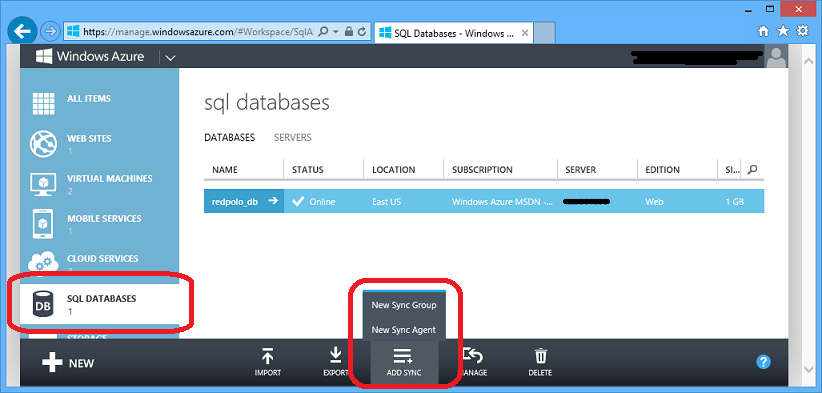822x393 pixels.
Task: Click the Import upload icon
Action: coord(267,356)
